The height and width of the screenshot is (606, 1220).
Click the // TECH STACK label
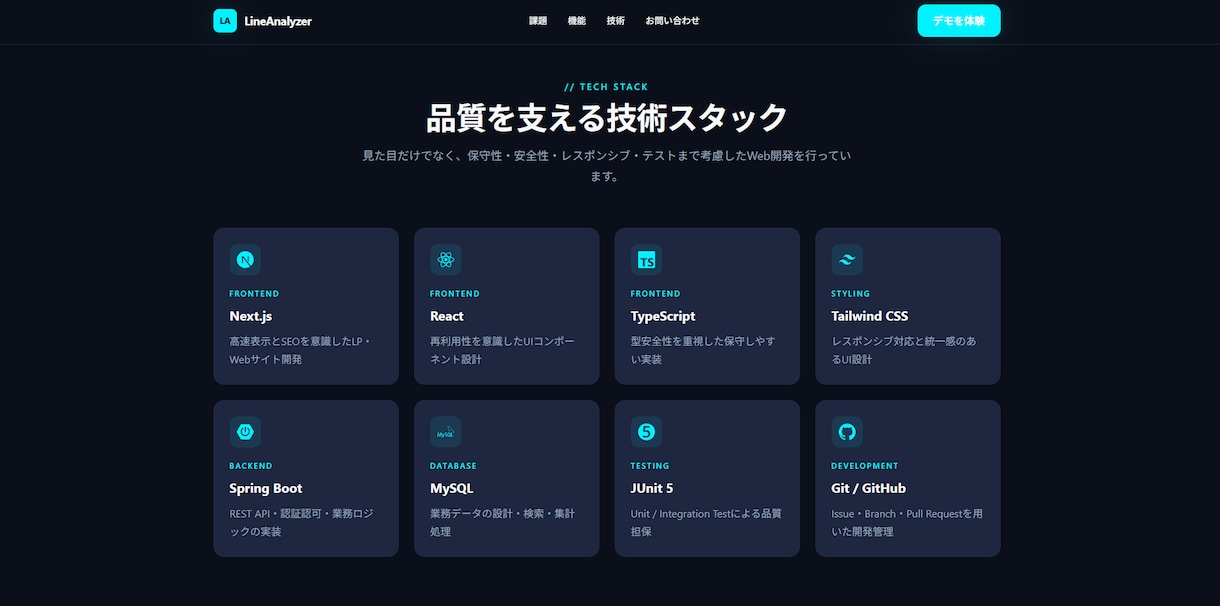(606, 87)
